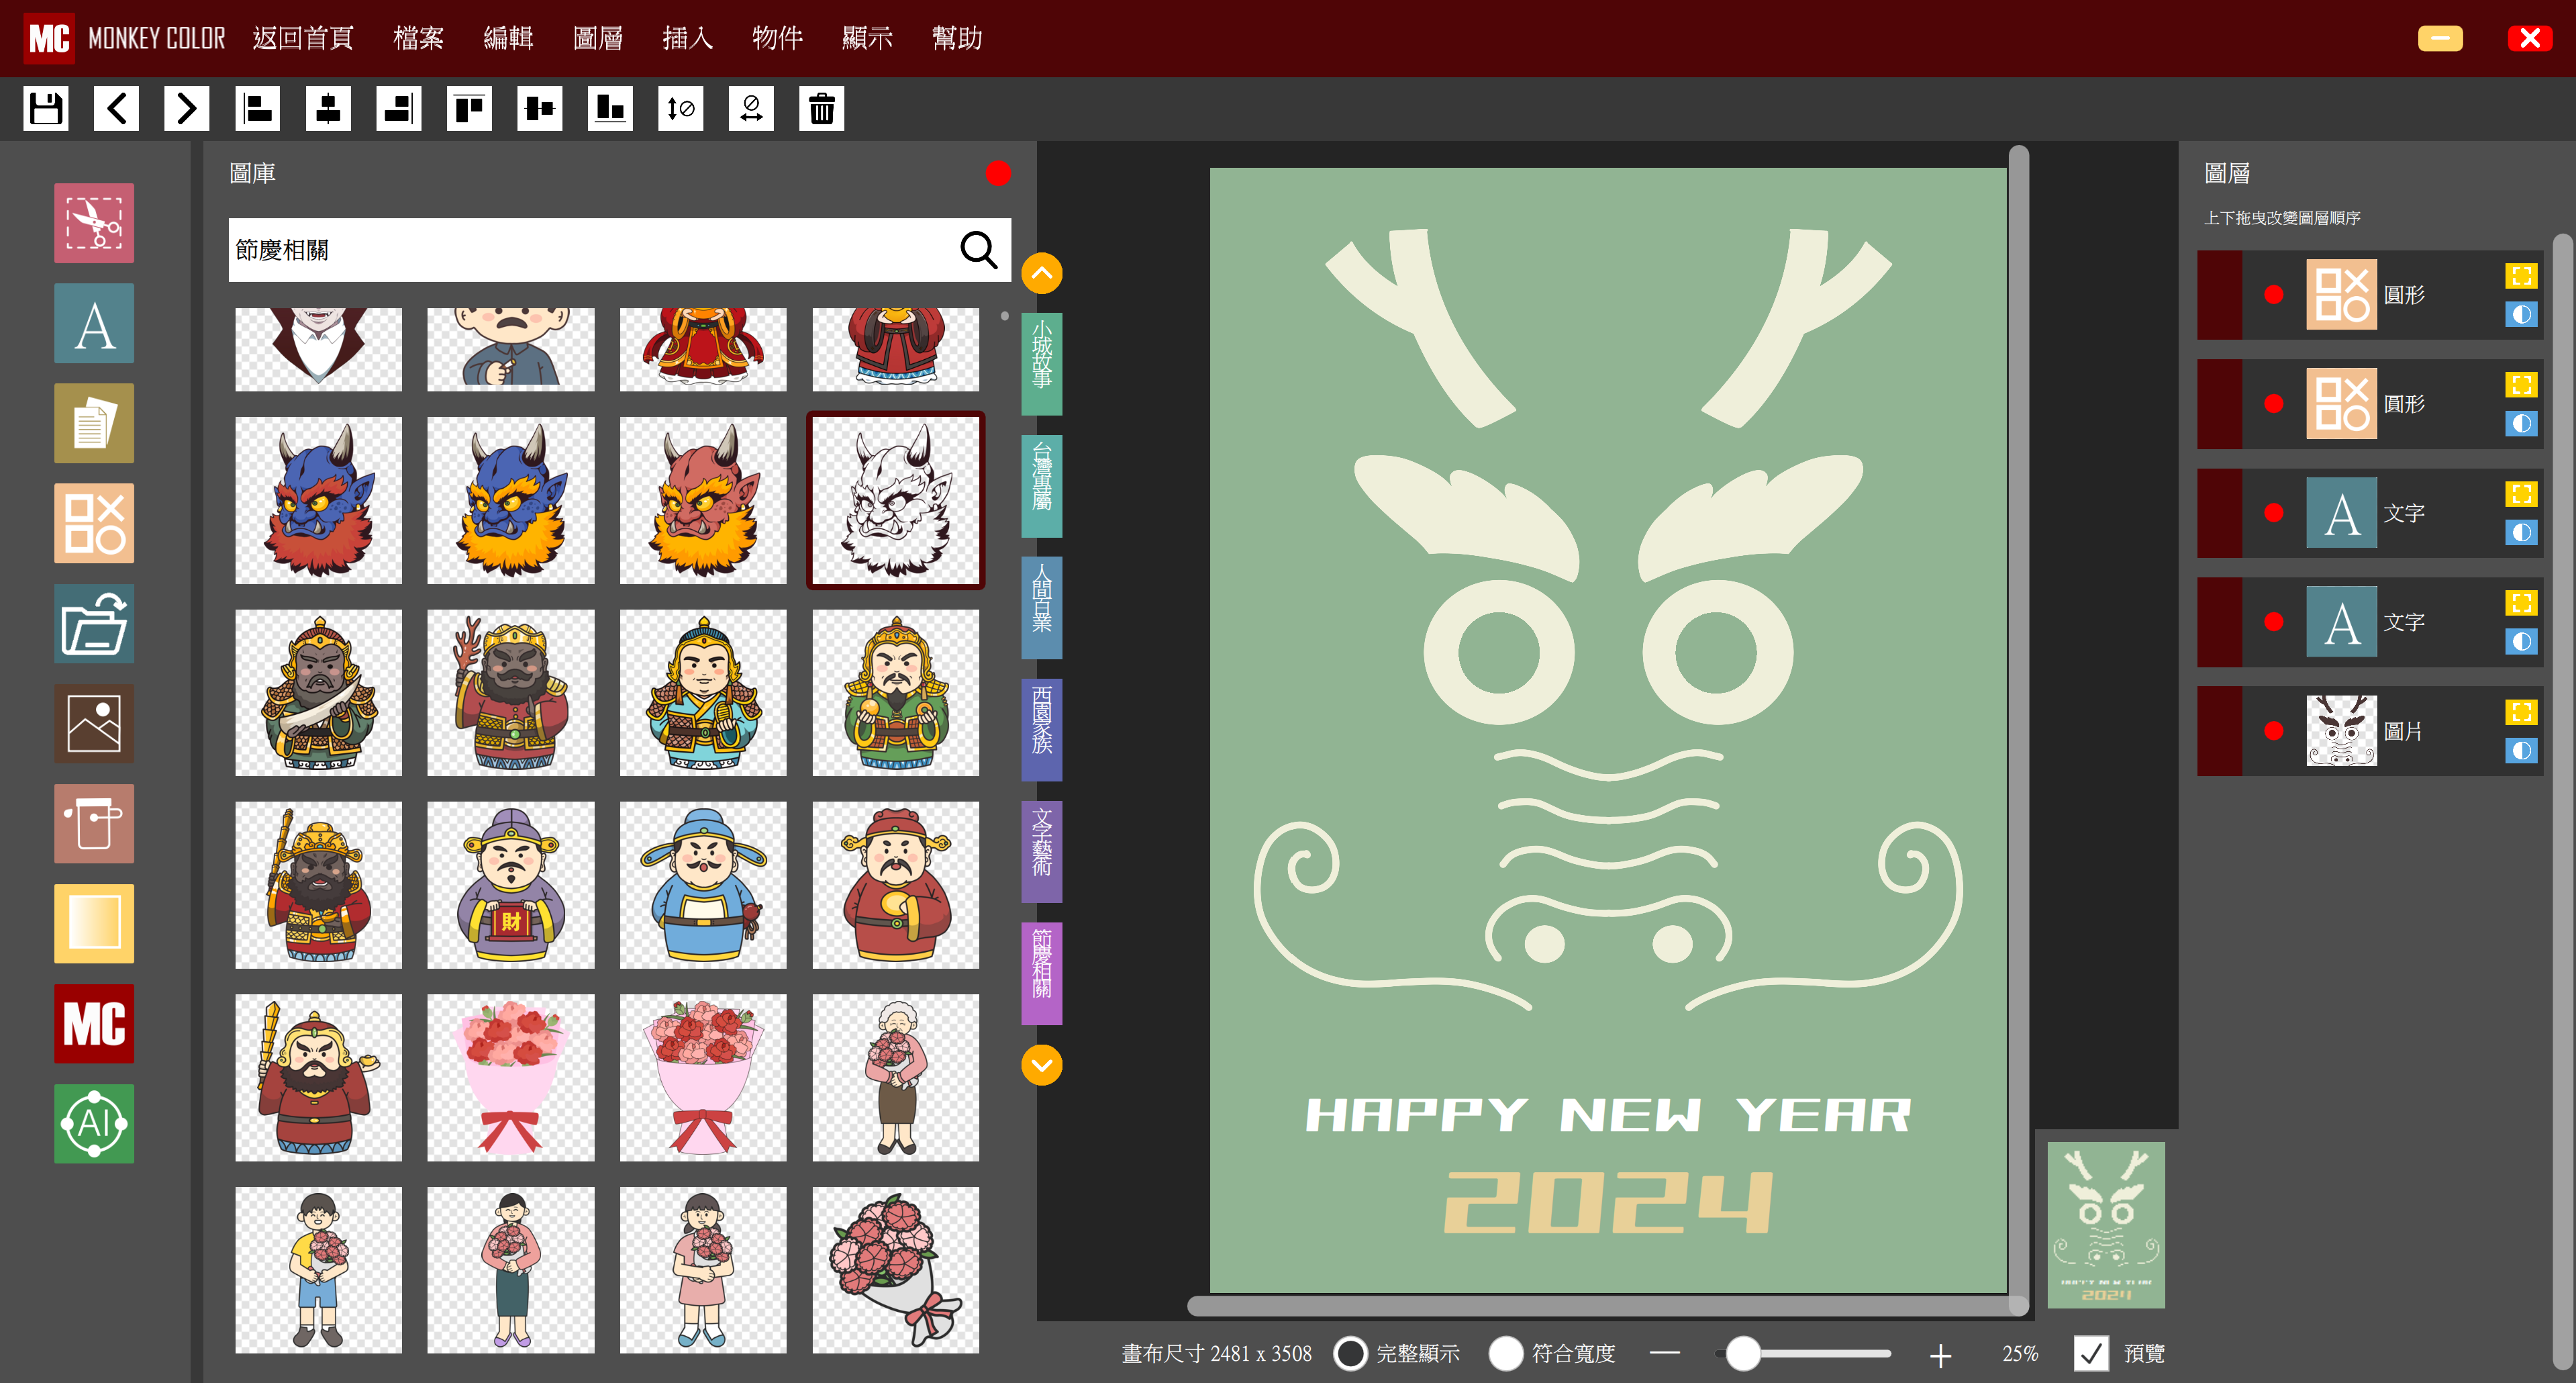Open the 幫助 menu
This screenshot has width=2576, height=1383.
958,38
